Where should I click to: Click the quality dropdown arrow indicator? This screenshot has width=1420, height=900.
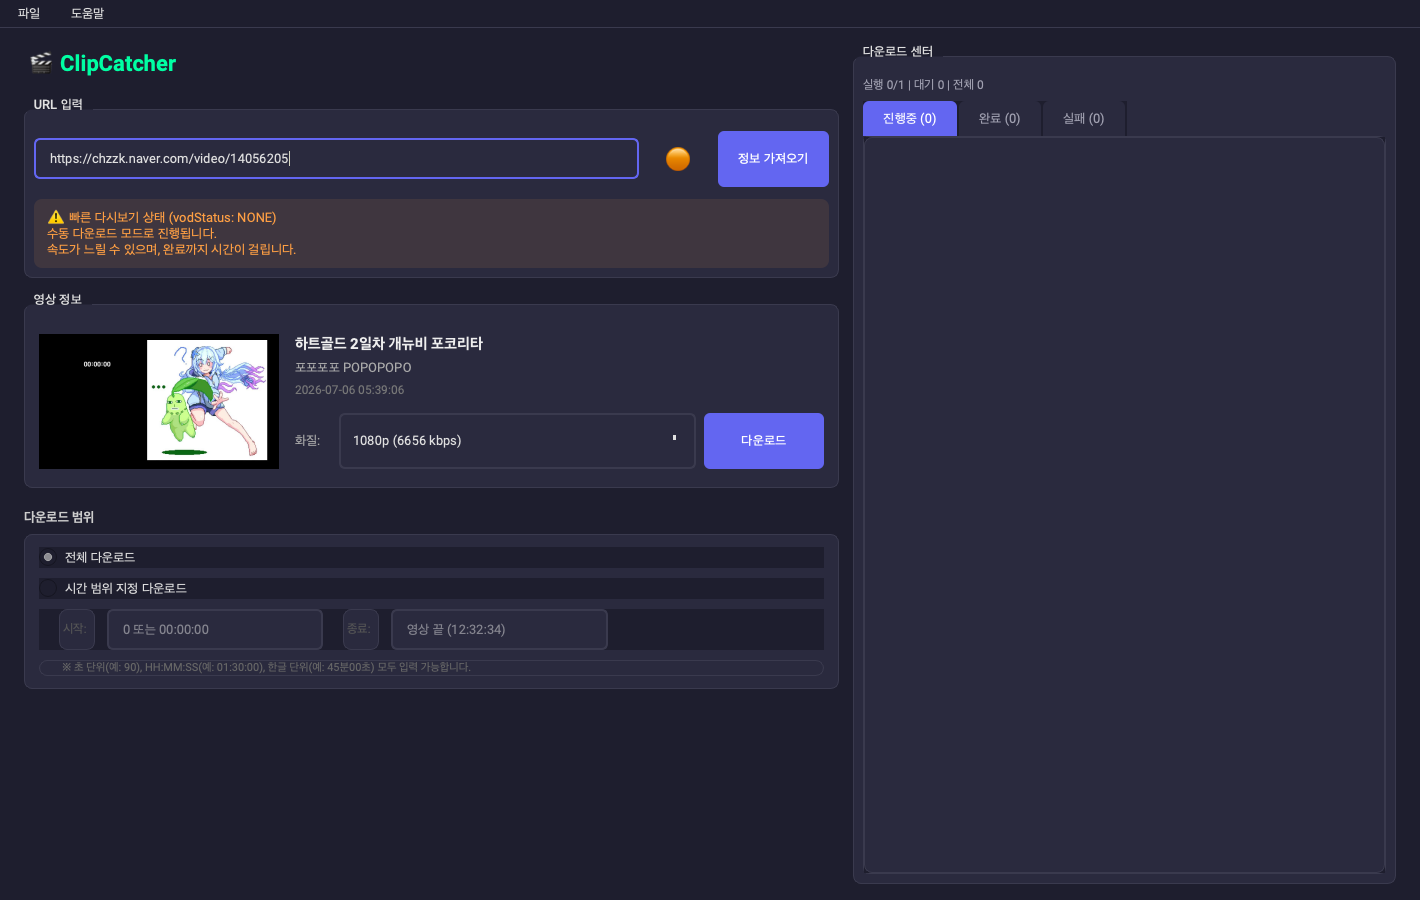pyautogui.click(x=674, y=438)
